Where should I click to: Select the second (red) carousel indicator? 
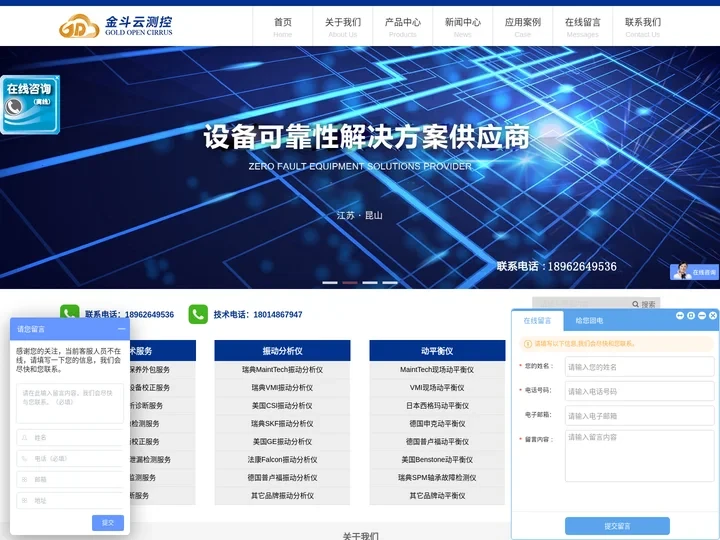tap(350, 282)
